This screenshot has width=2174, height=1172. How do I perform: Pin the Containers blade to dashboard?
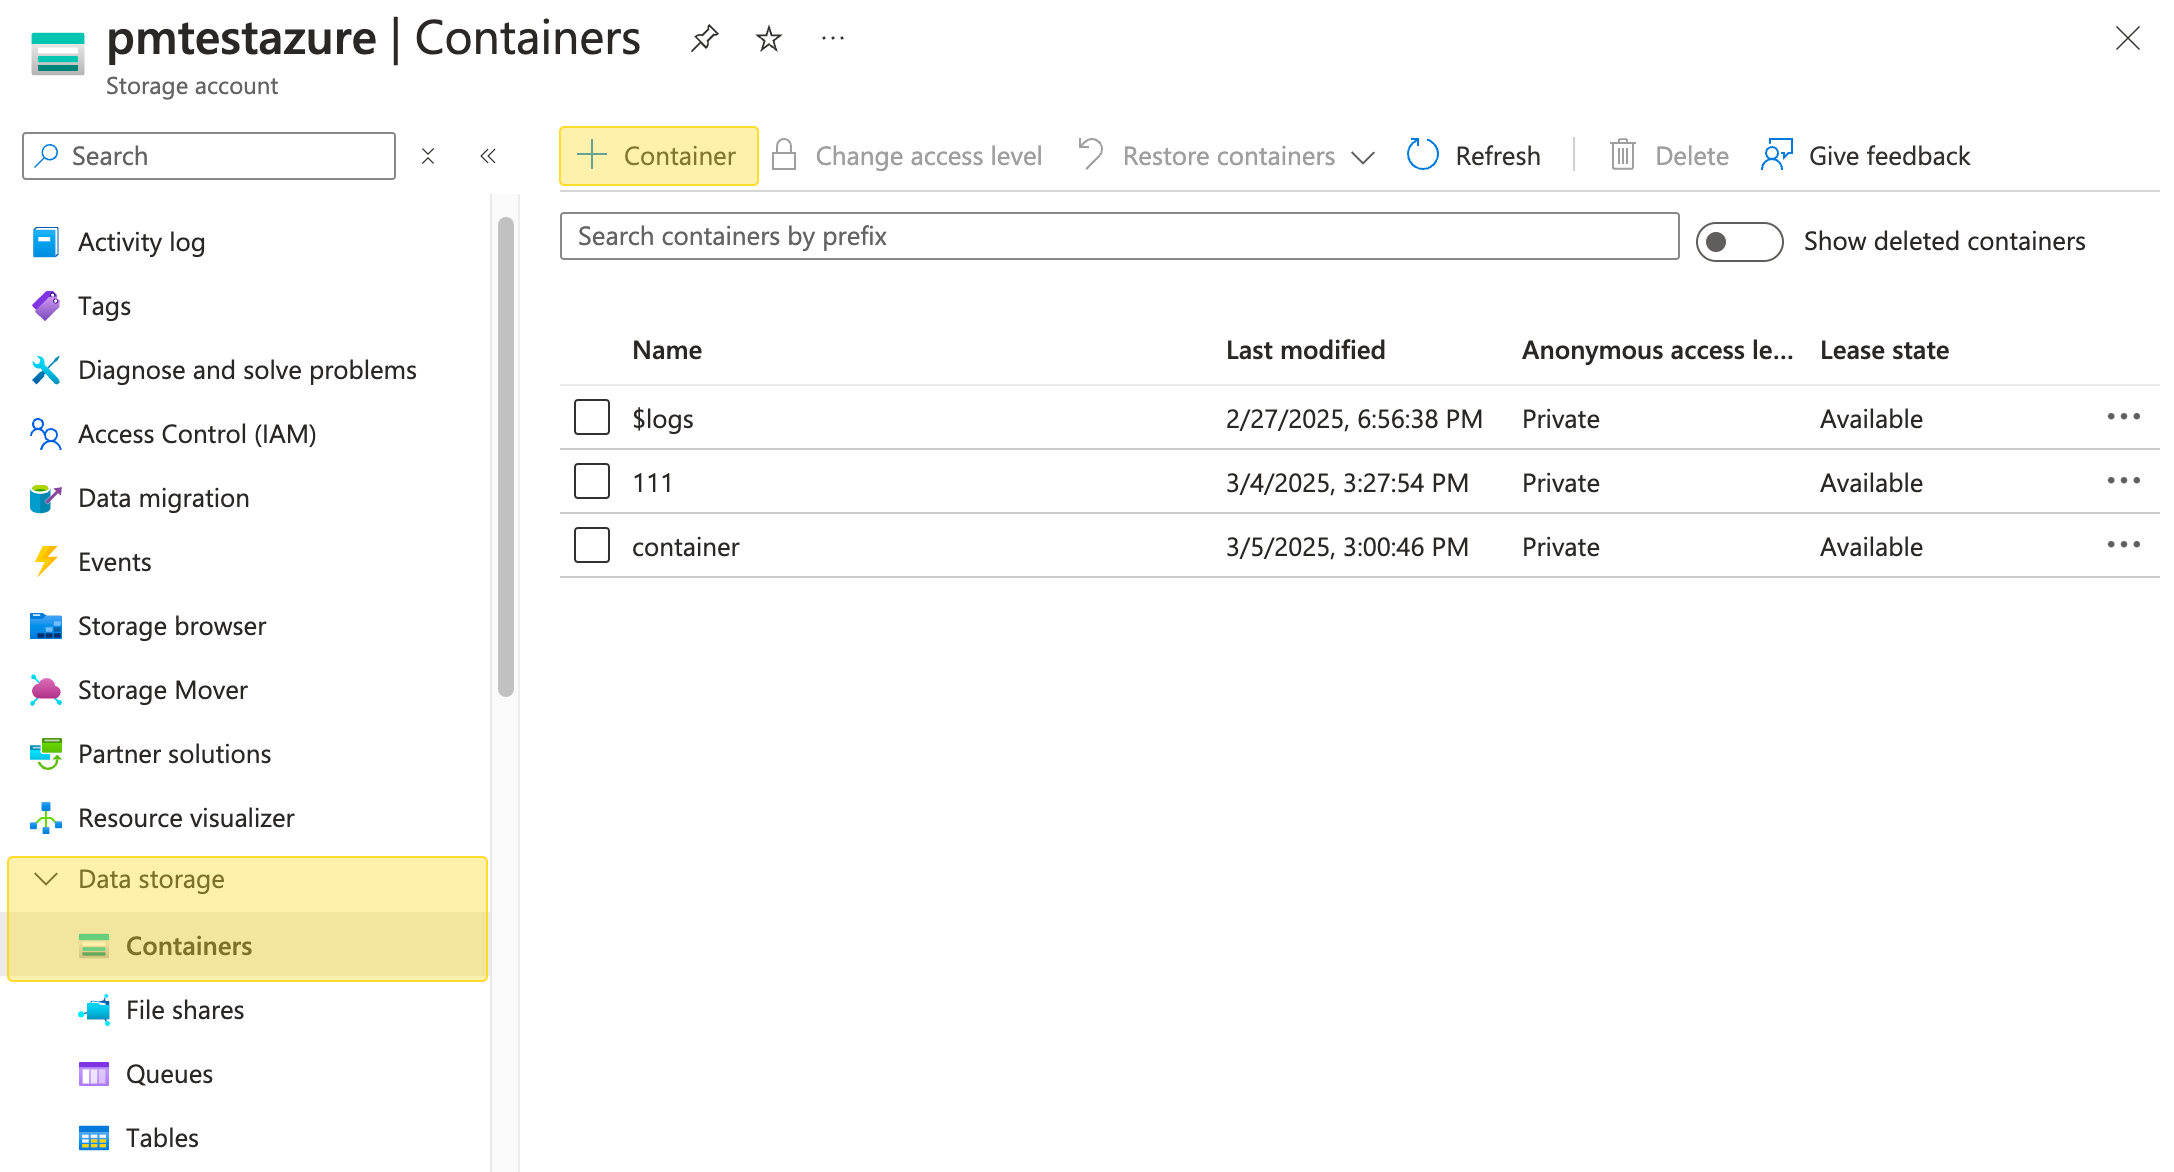click(x=704, y=39)
